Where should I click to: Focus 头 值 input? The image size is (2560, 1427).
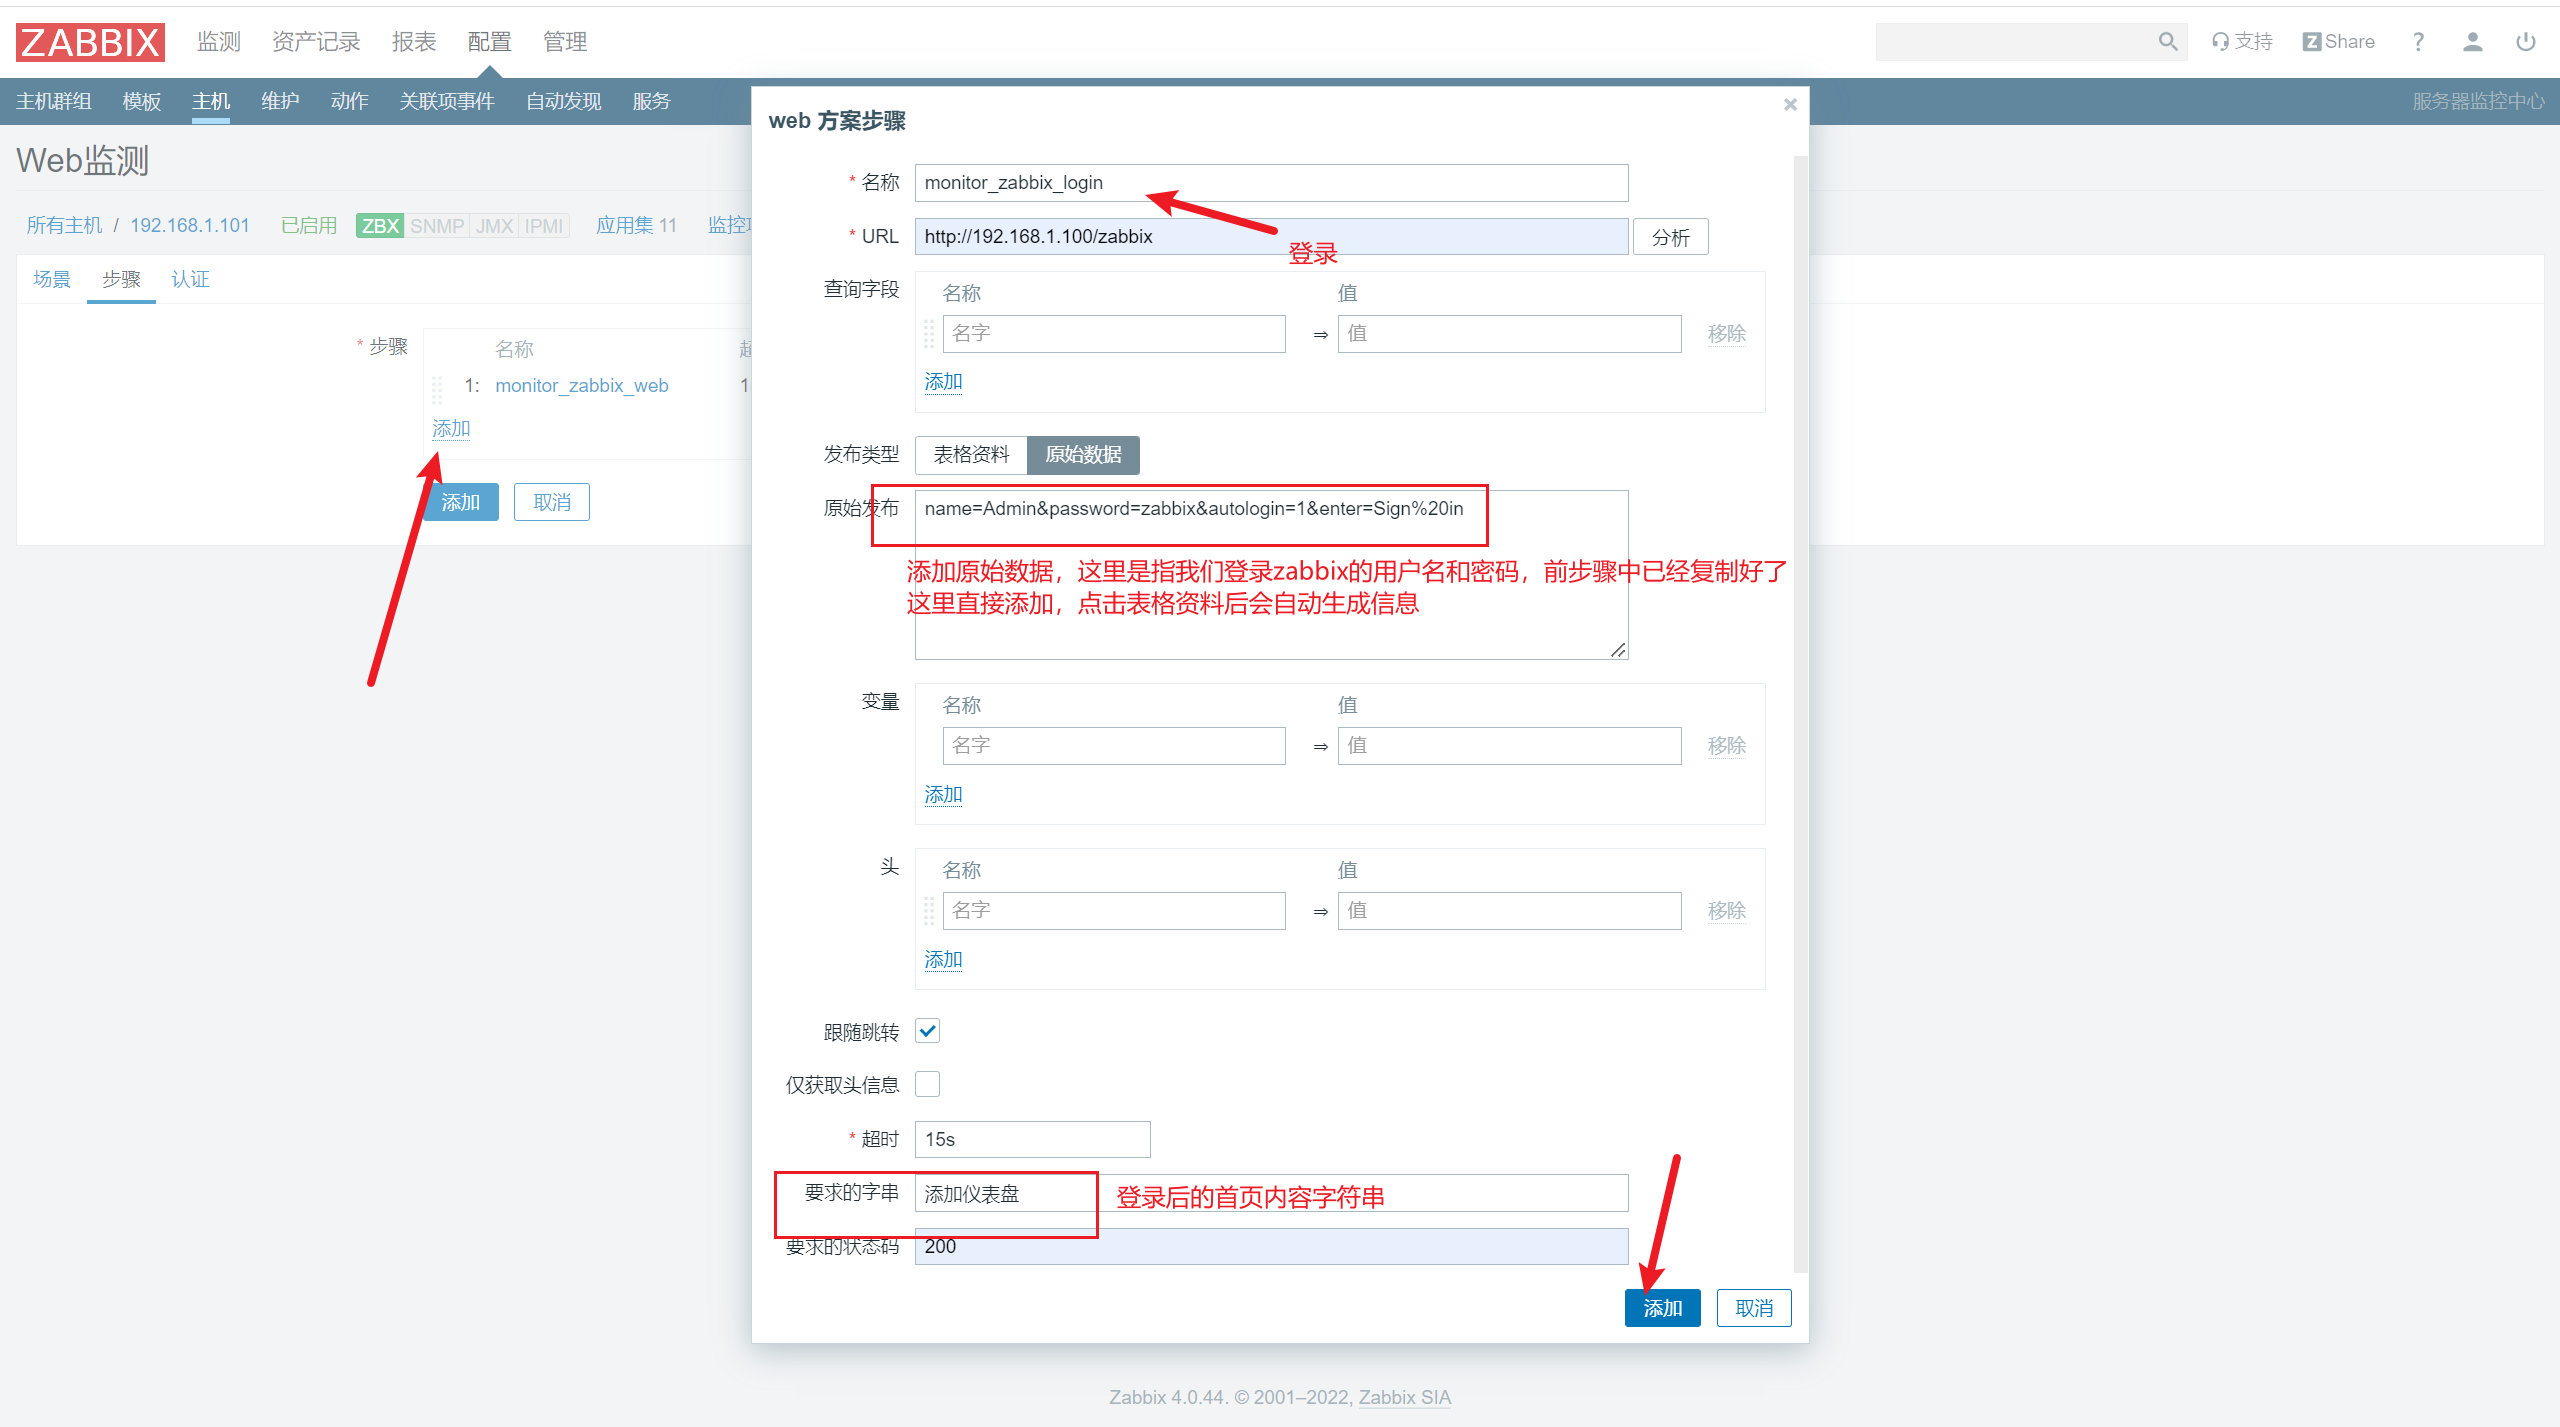(x=1509, y=911)
